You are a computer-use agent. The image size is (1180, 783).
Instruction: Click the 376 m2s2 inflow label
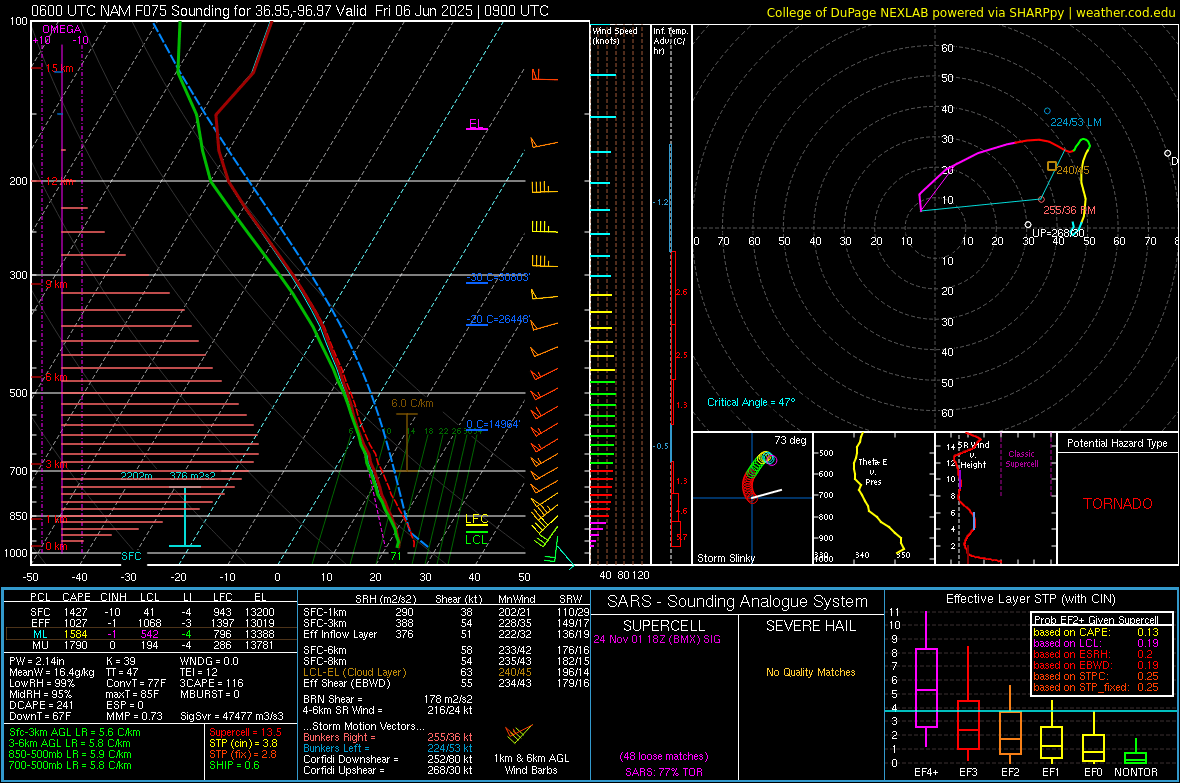193,476
